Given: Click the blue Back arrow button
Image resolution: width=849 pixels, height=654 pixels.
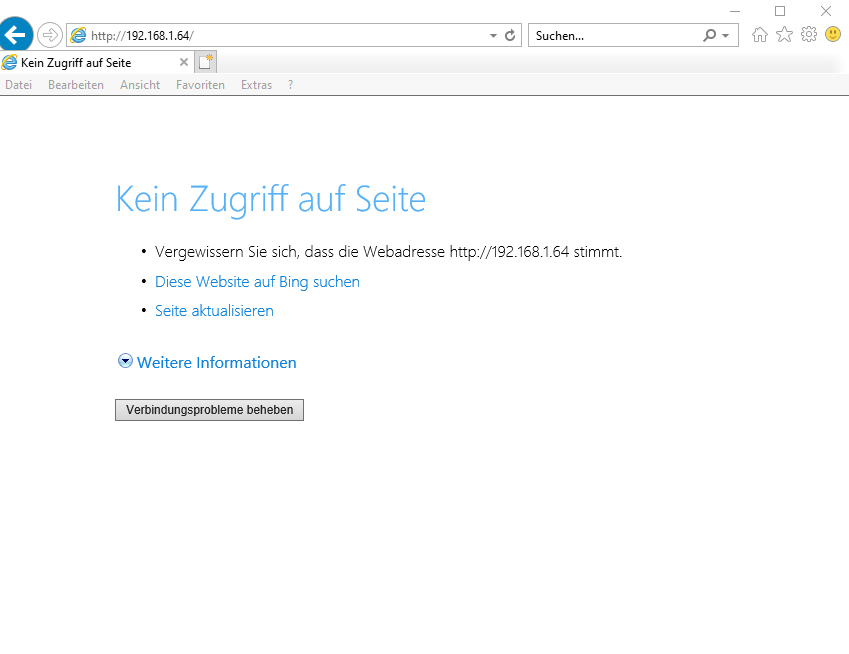Looking at the screenshot, I should [16, 35].
